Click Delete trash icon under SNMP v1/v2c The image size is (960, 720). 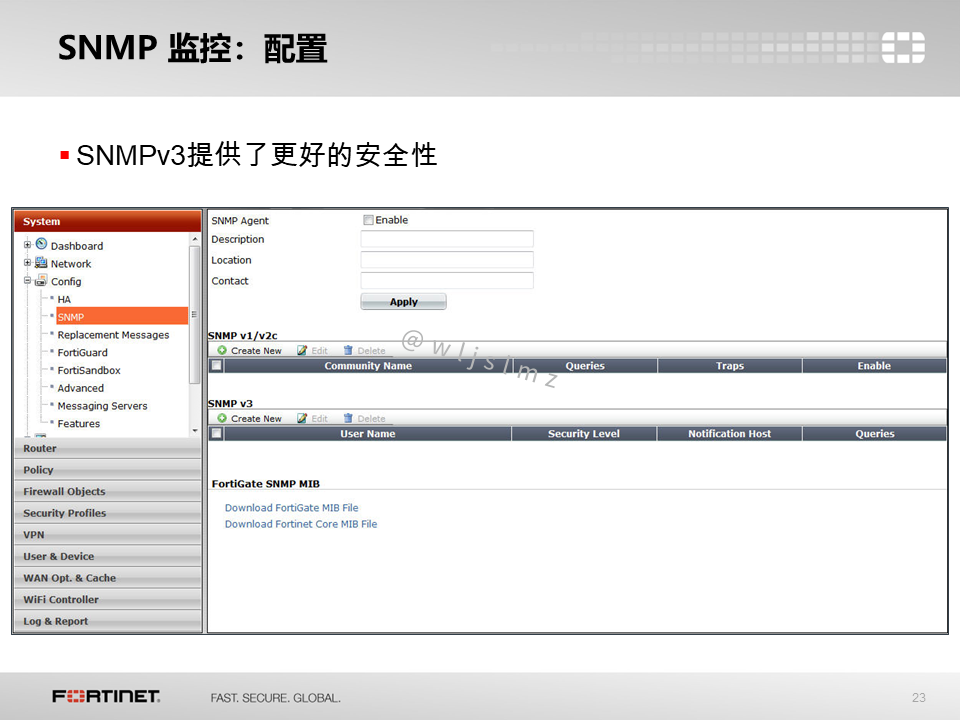(x=348, y=350)
